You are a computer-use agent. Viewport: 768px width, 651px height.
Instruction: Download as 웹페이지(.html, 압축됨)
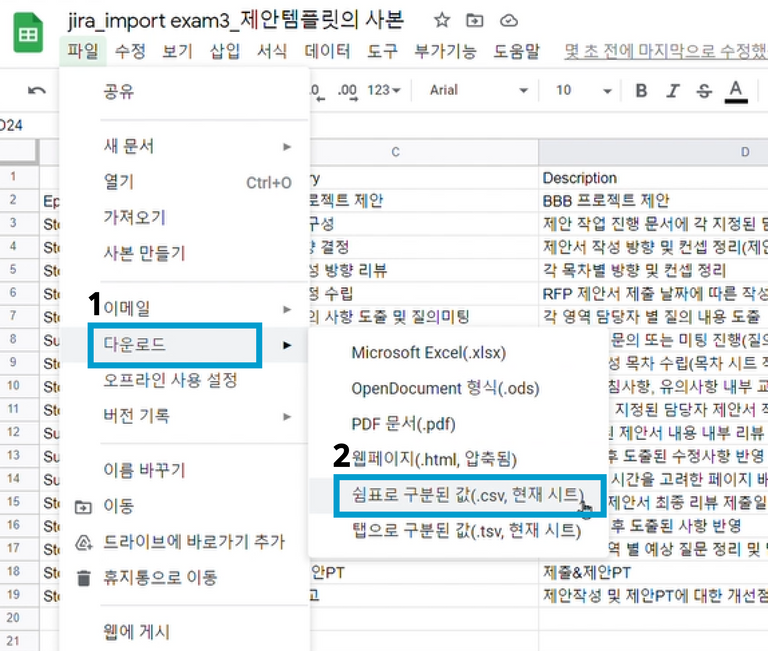point(457,459)
